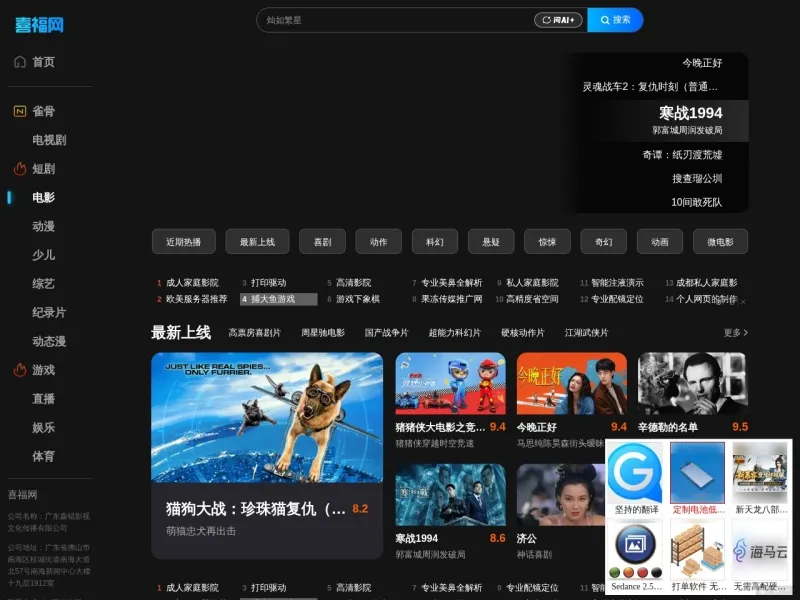Image resolution: width=800 pixels, height=600 pixels.
Task: Choose 奇谭：纸刃渡荒墟 in banner list
Action: click(682, 155)
